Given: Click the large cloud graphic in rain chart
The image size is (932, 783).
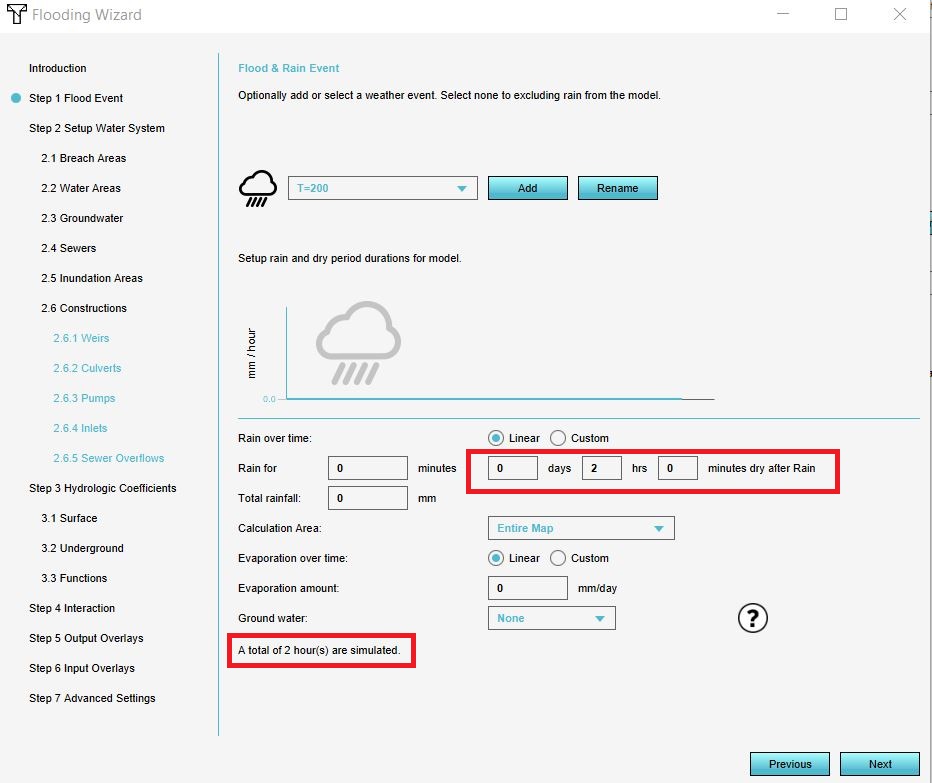Looking at the screenshot, I should click(x=358, y=342).
